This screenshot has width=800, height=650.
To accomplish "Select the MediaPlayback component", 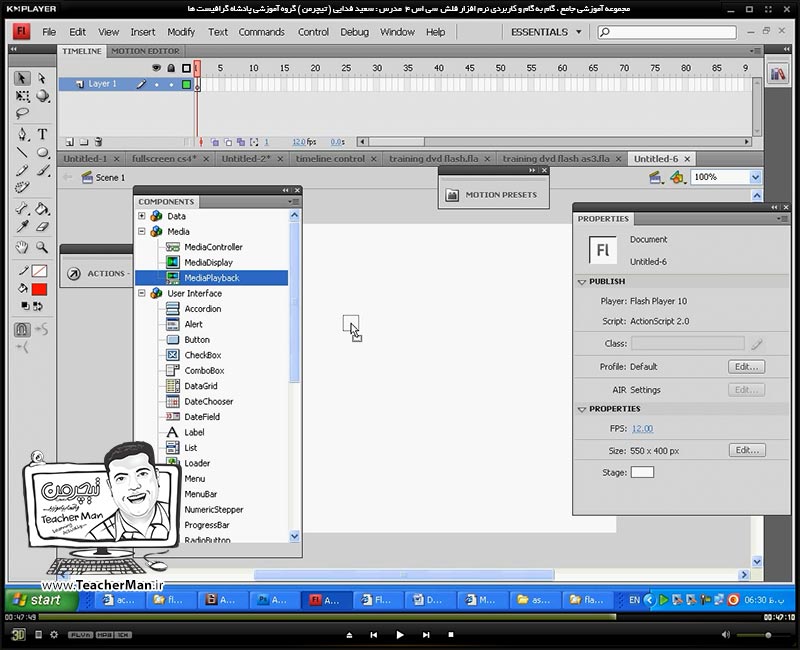I will click(212, 278).
